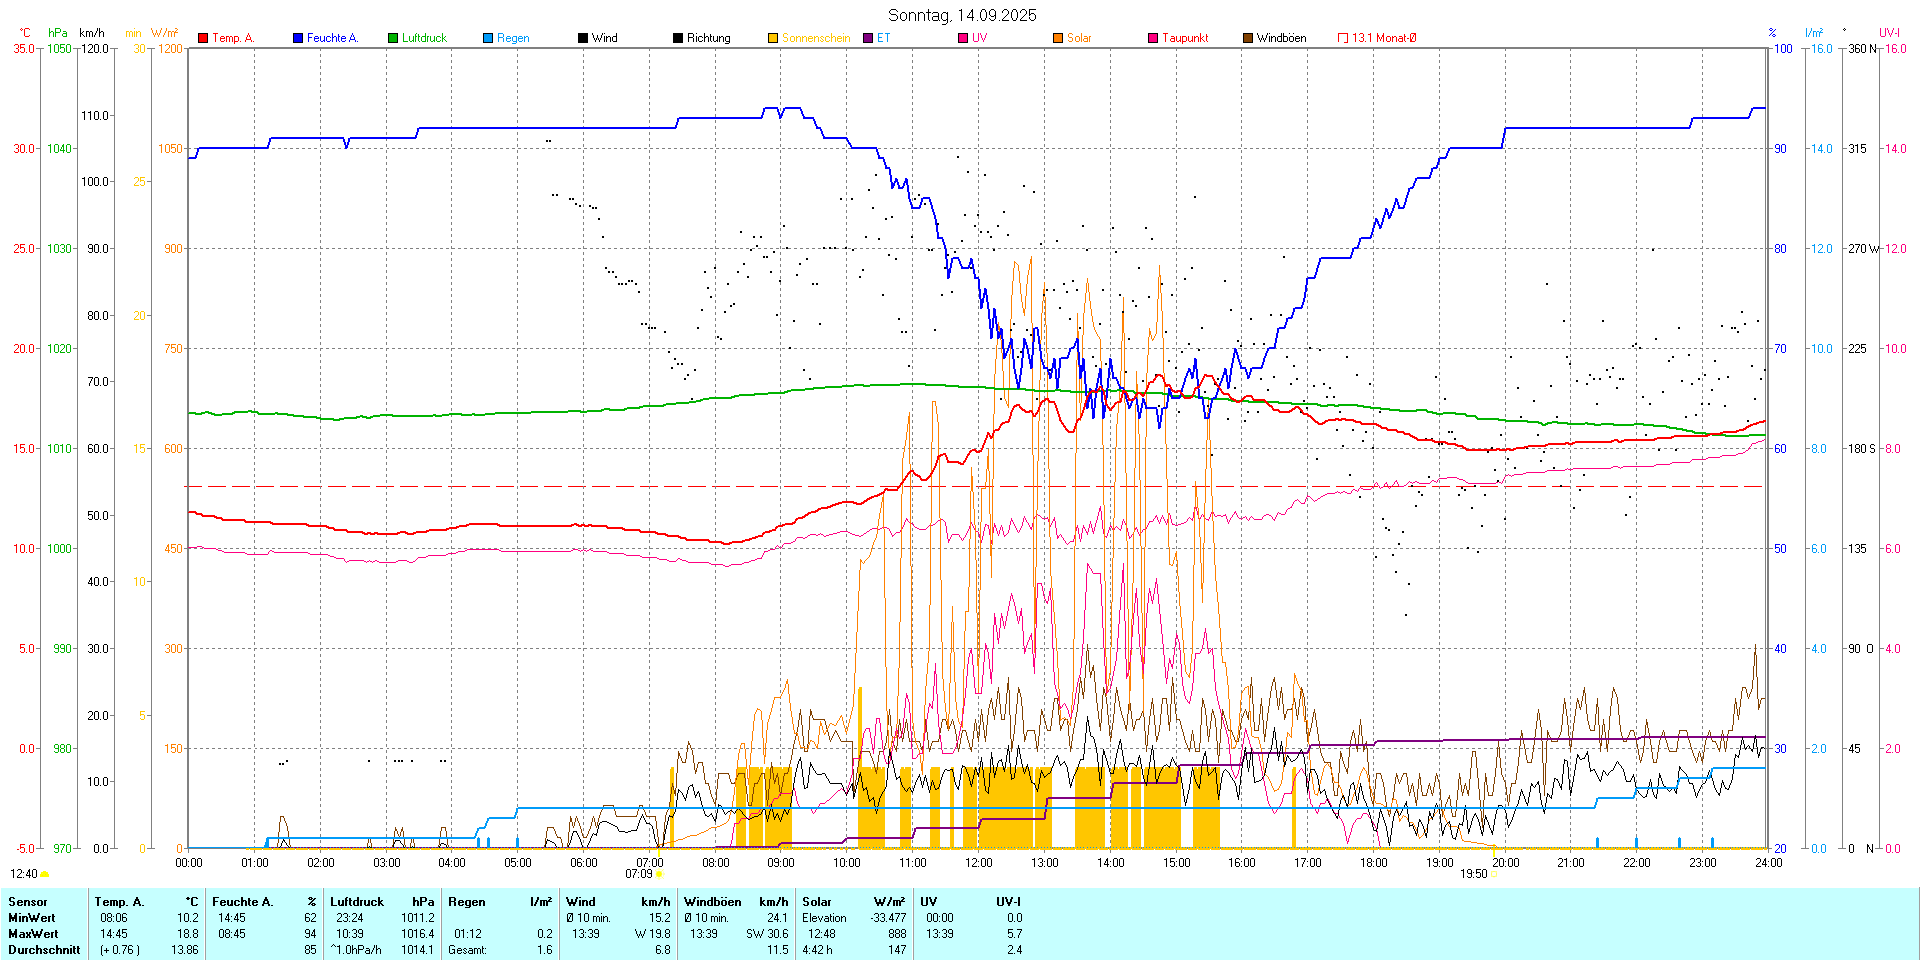This screenshot has height=960, width=1920.
Task: Click the yellow Sonnenschein legend square
Action: click(773, 38)
